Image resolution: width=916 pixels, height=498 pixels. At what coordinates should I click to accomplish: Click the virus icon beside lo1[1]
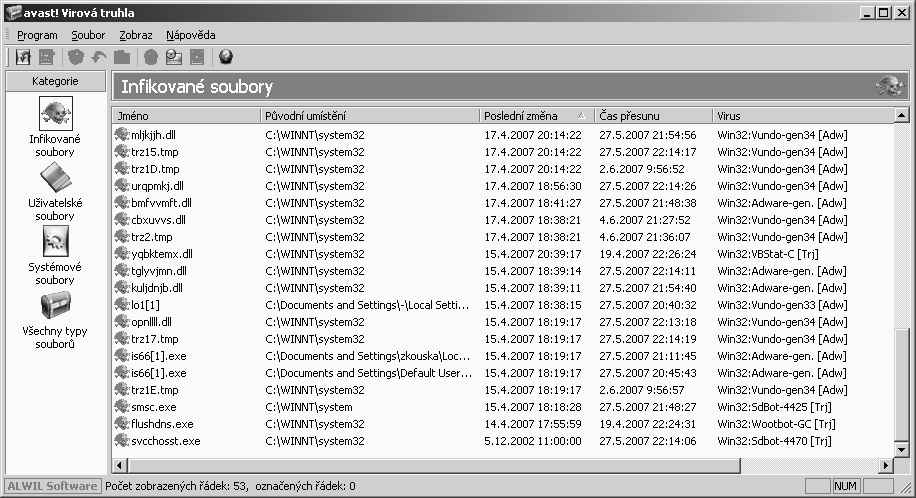[122, 305]
